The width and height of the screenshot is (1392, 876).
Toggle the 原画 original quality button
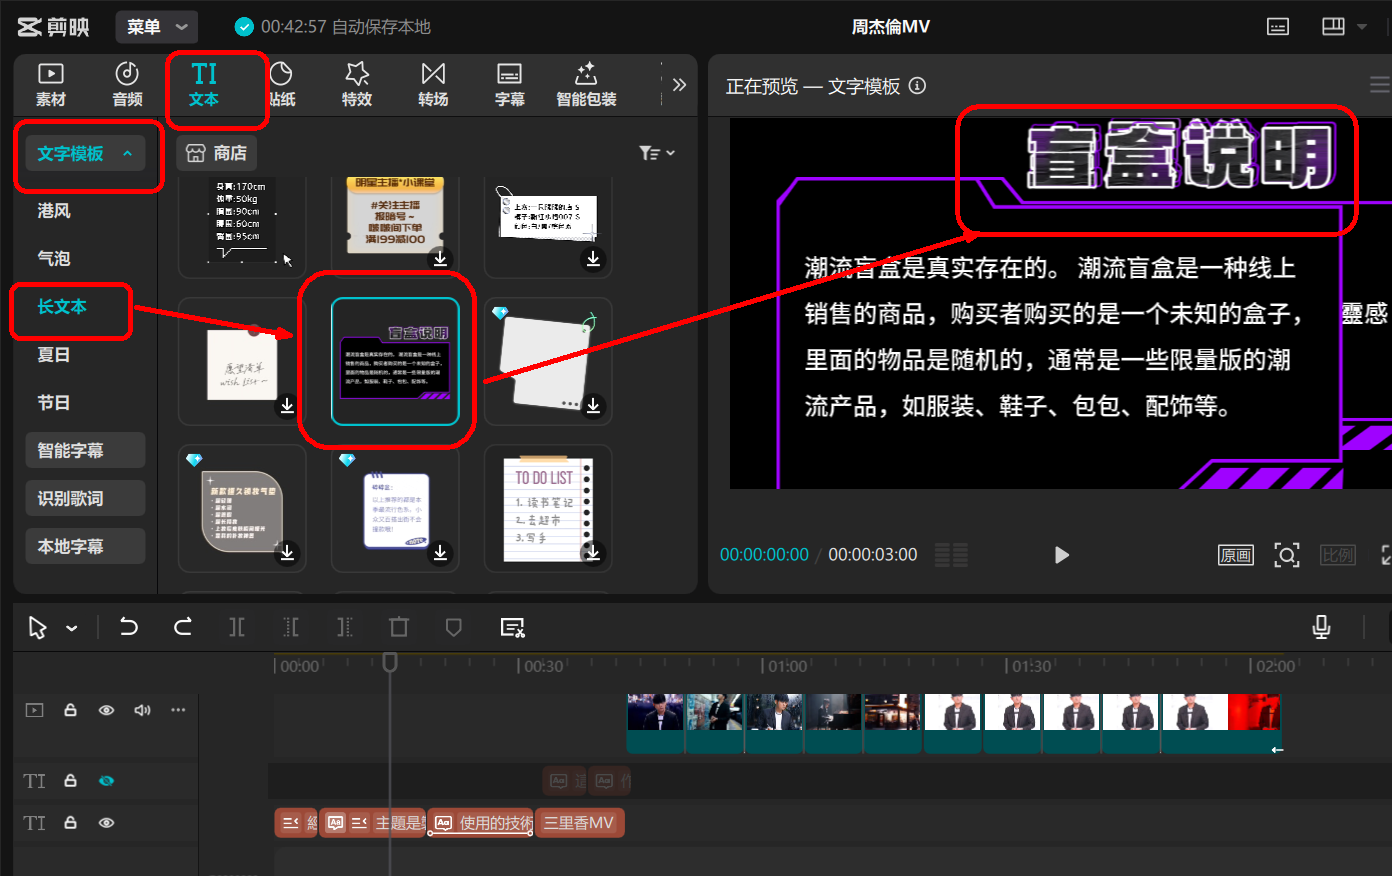(1236, 555)
